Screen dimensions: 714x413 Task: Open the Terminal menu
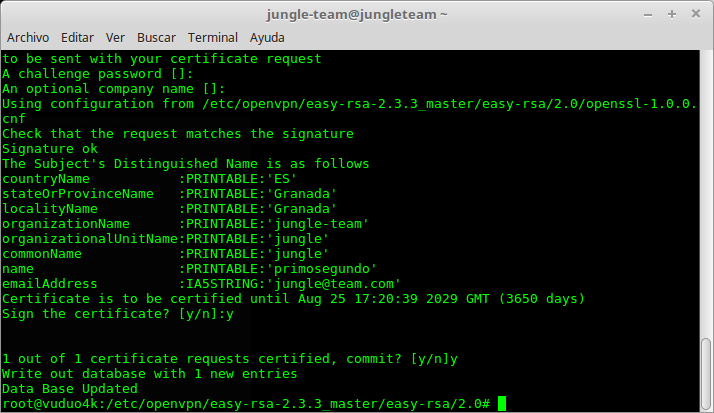click(x=212, y=37)
